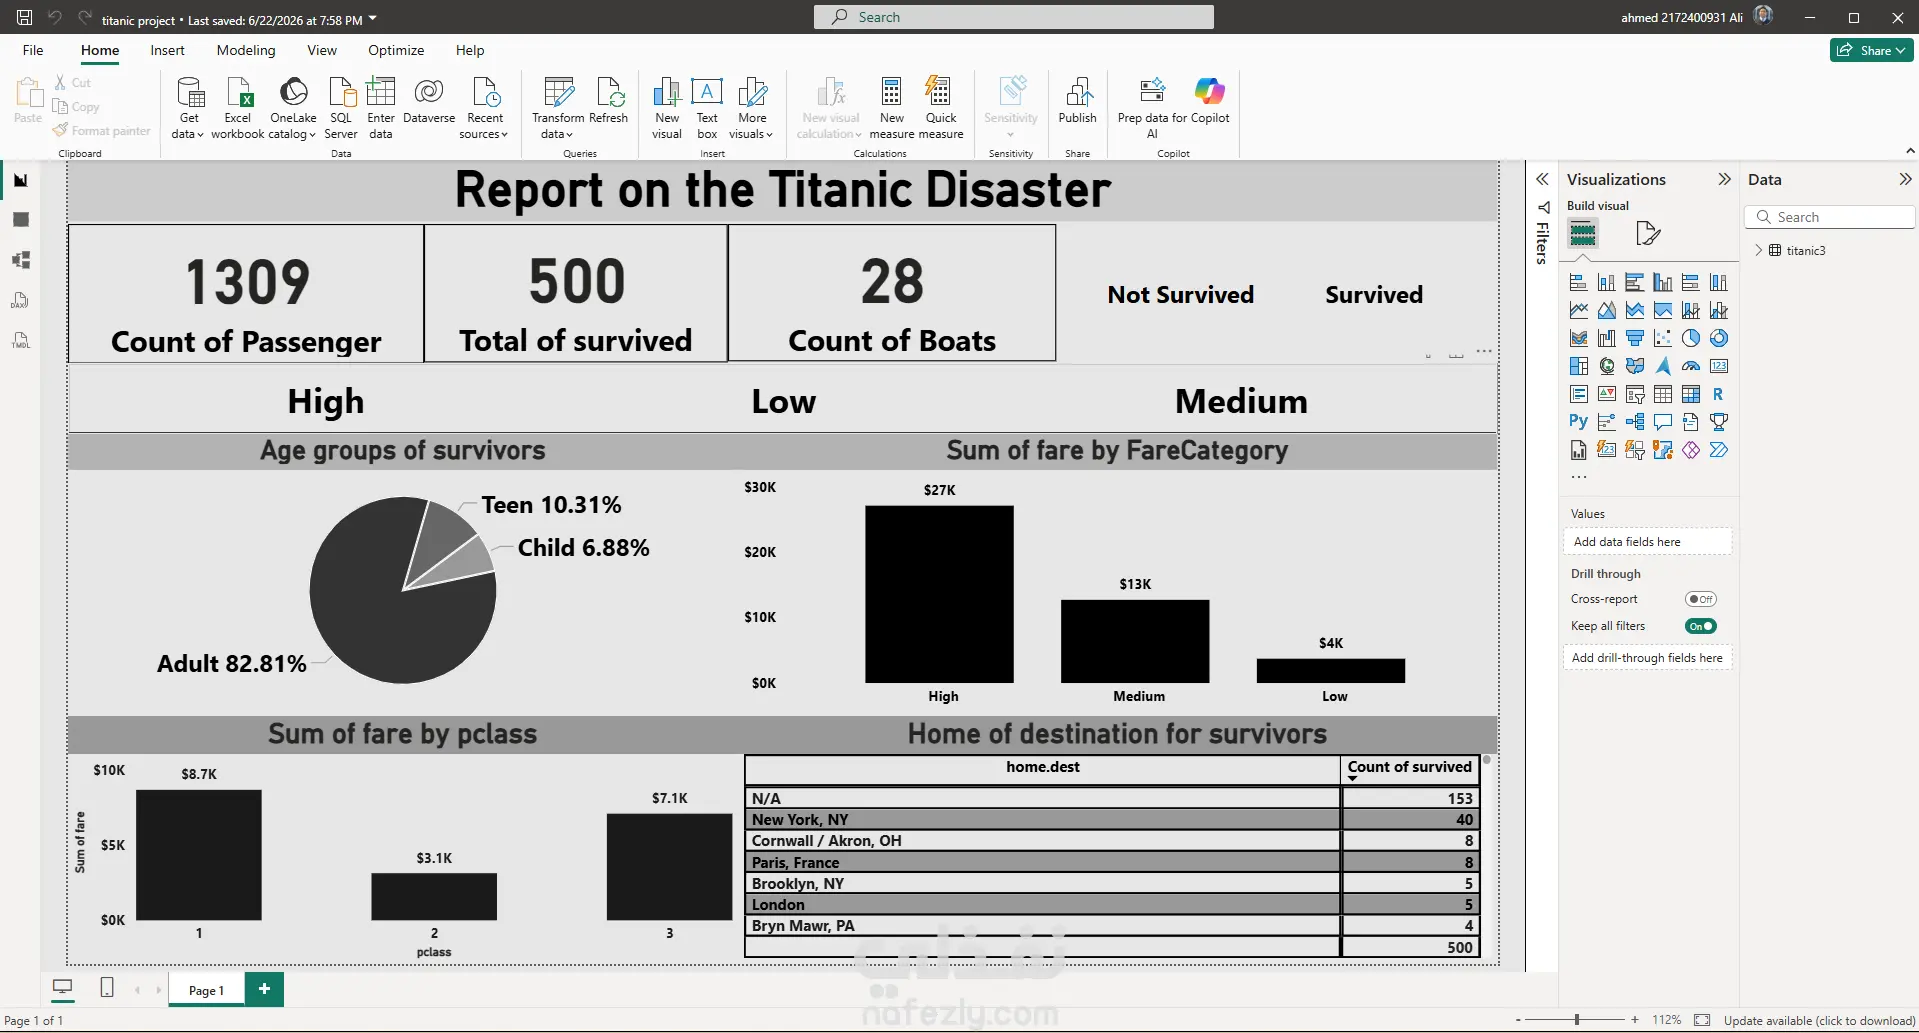
Task: Switch to the Insert ribbon tab
Action: (167, 50)
